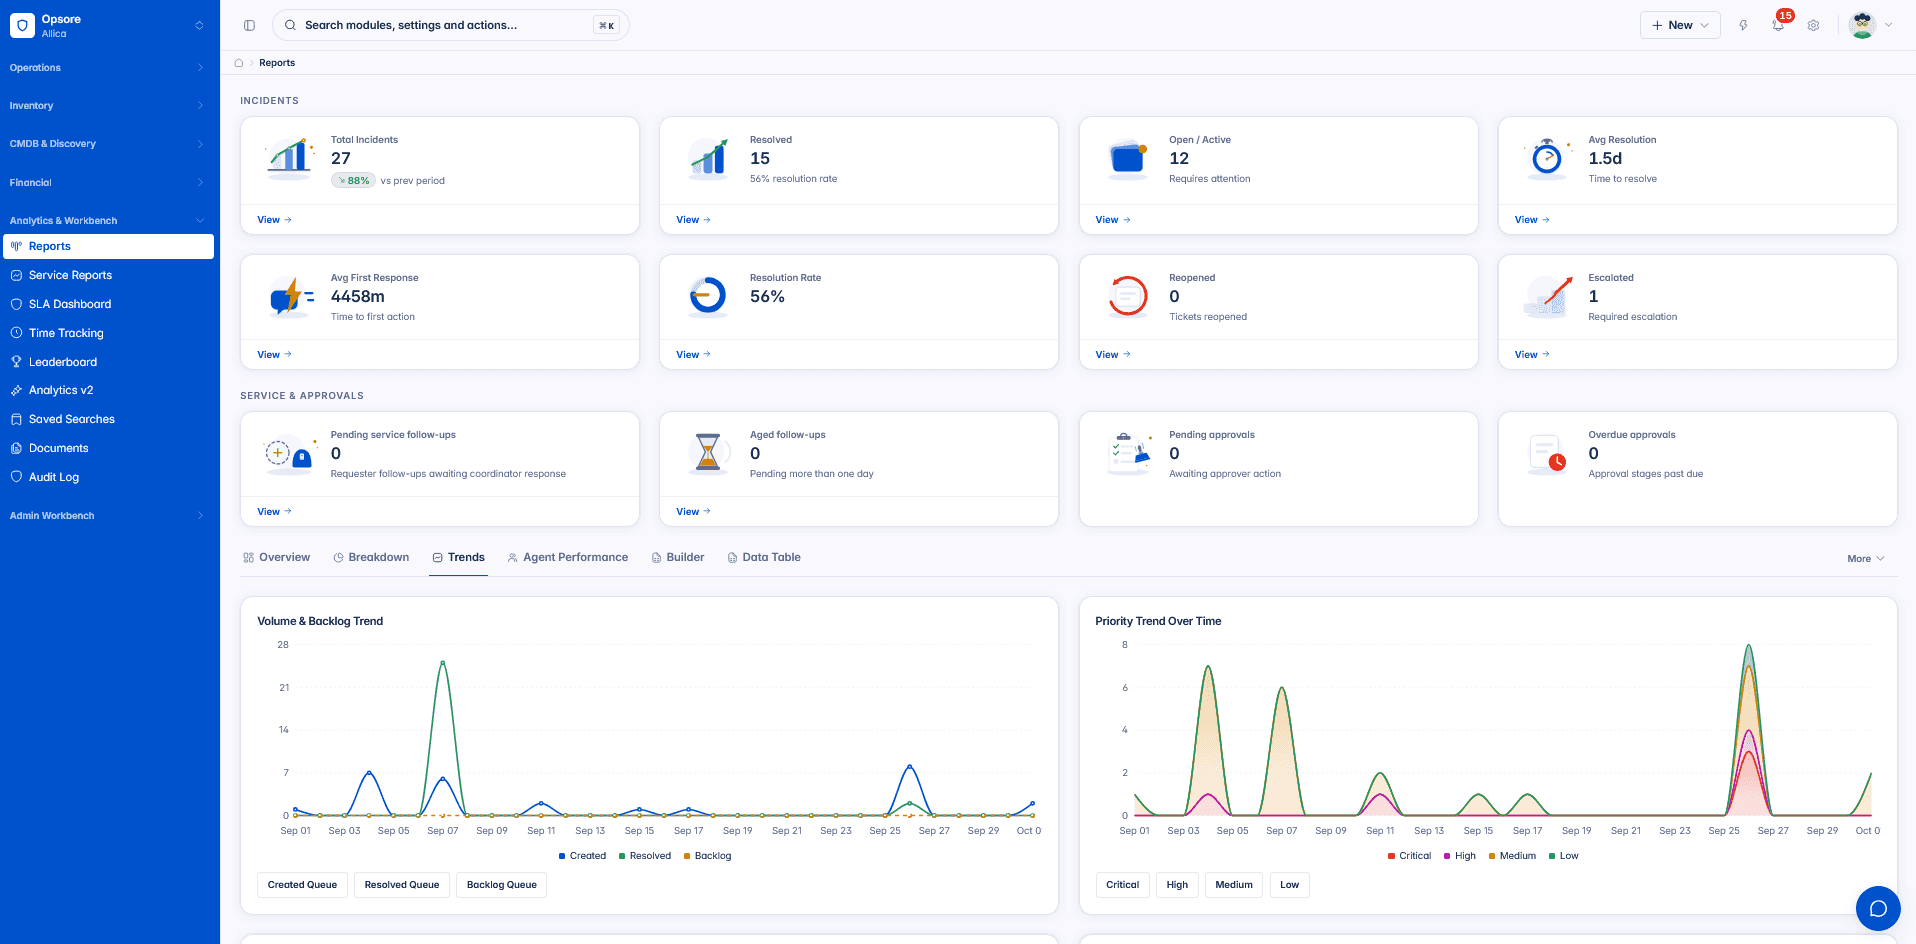
Task: Click the Opsore shield logo
Action: point(22,26)
